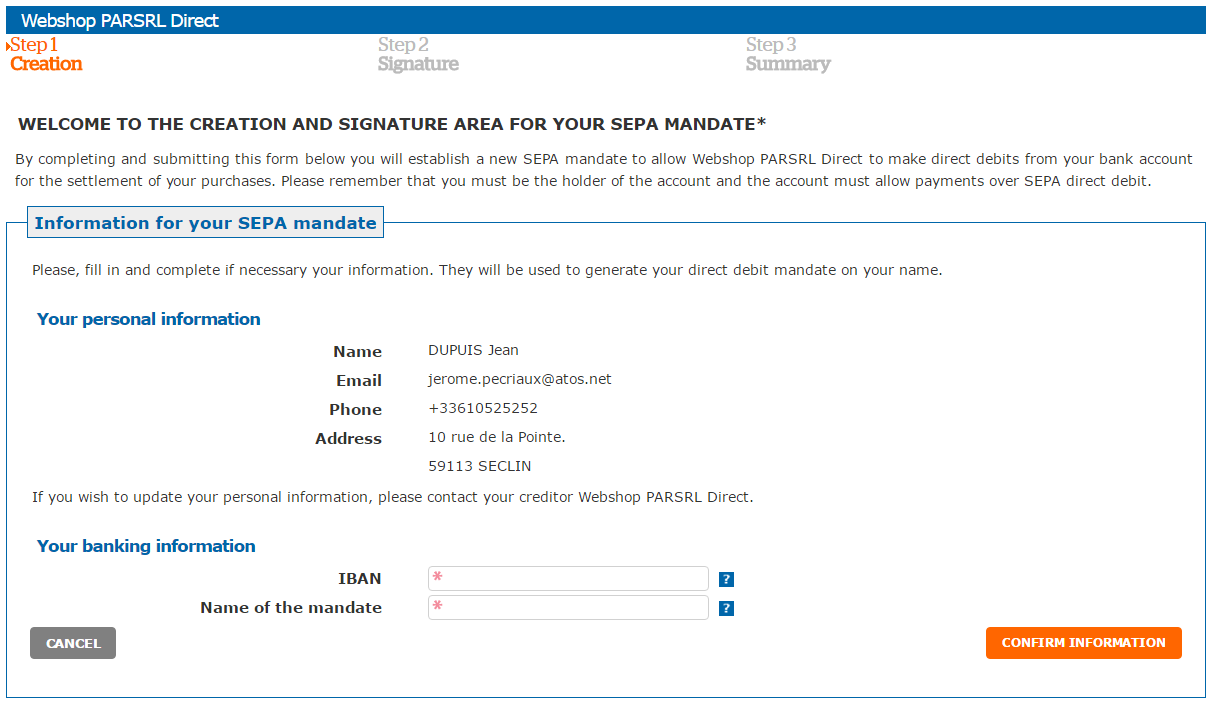This screenshot has height=708, width=1217.
Task: Click the welcome SEPA mandate heading
Action: (392, 124)
